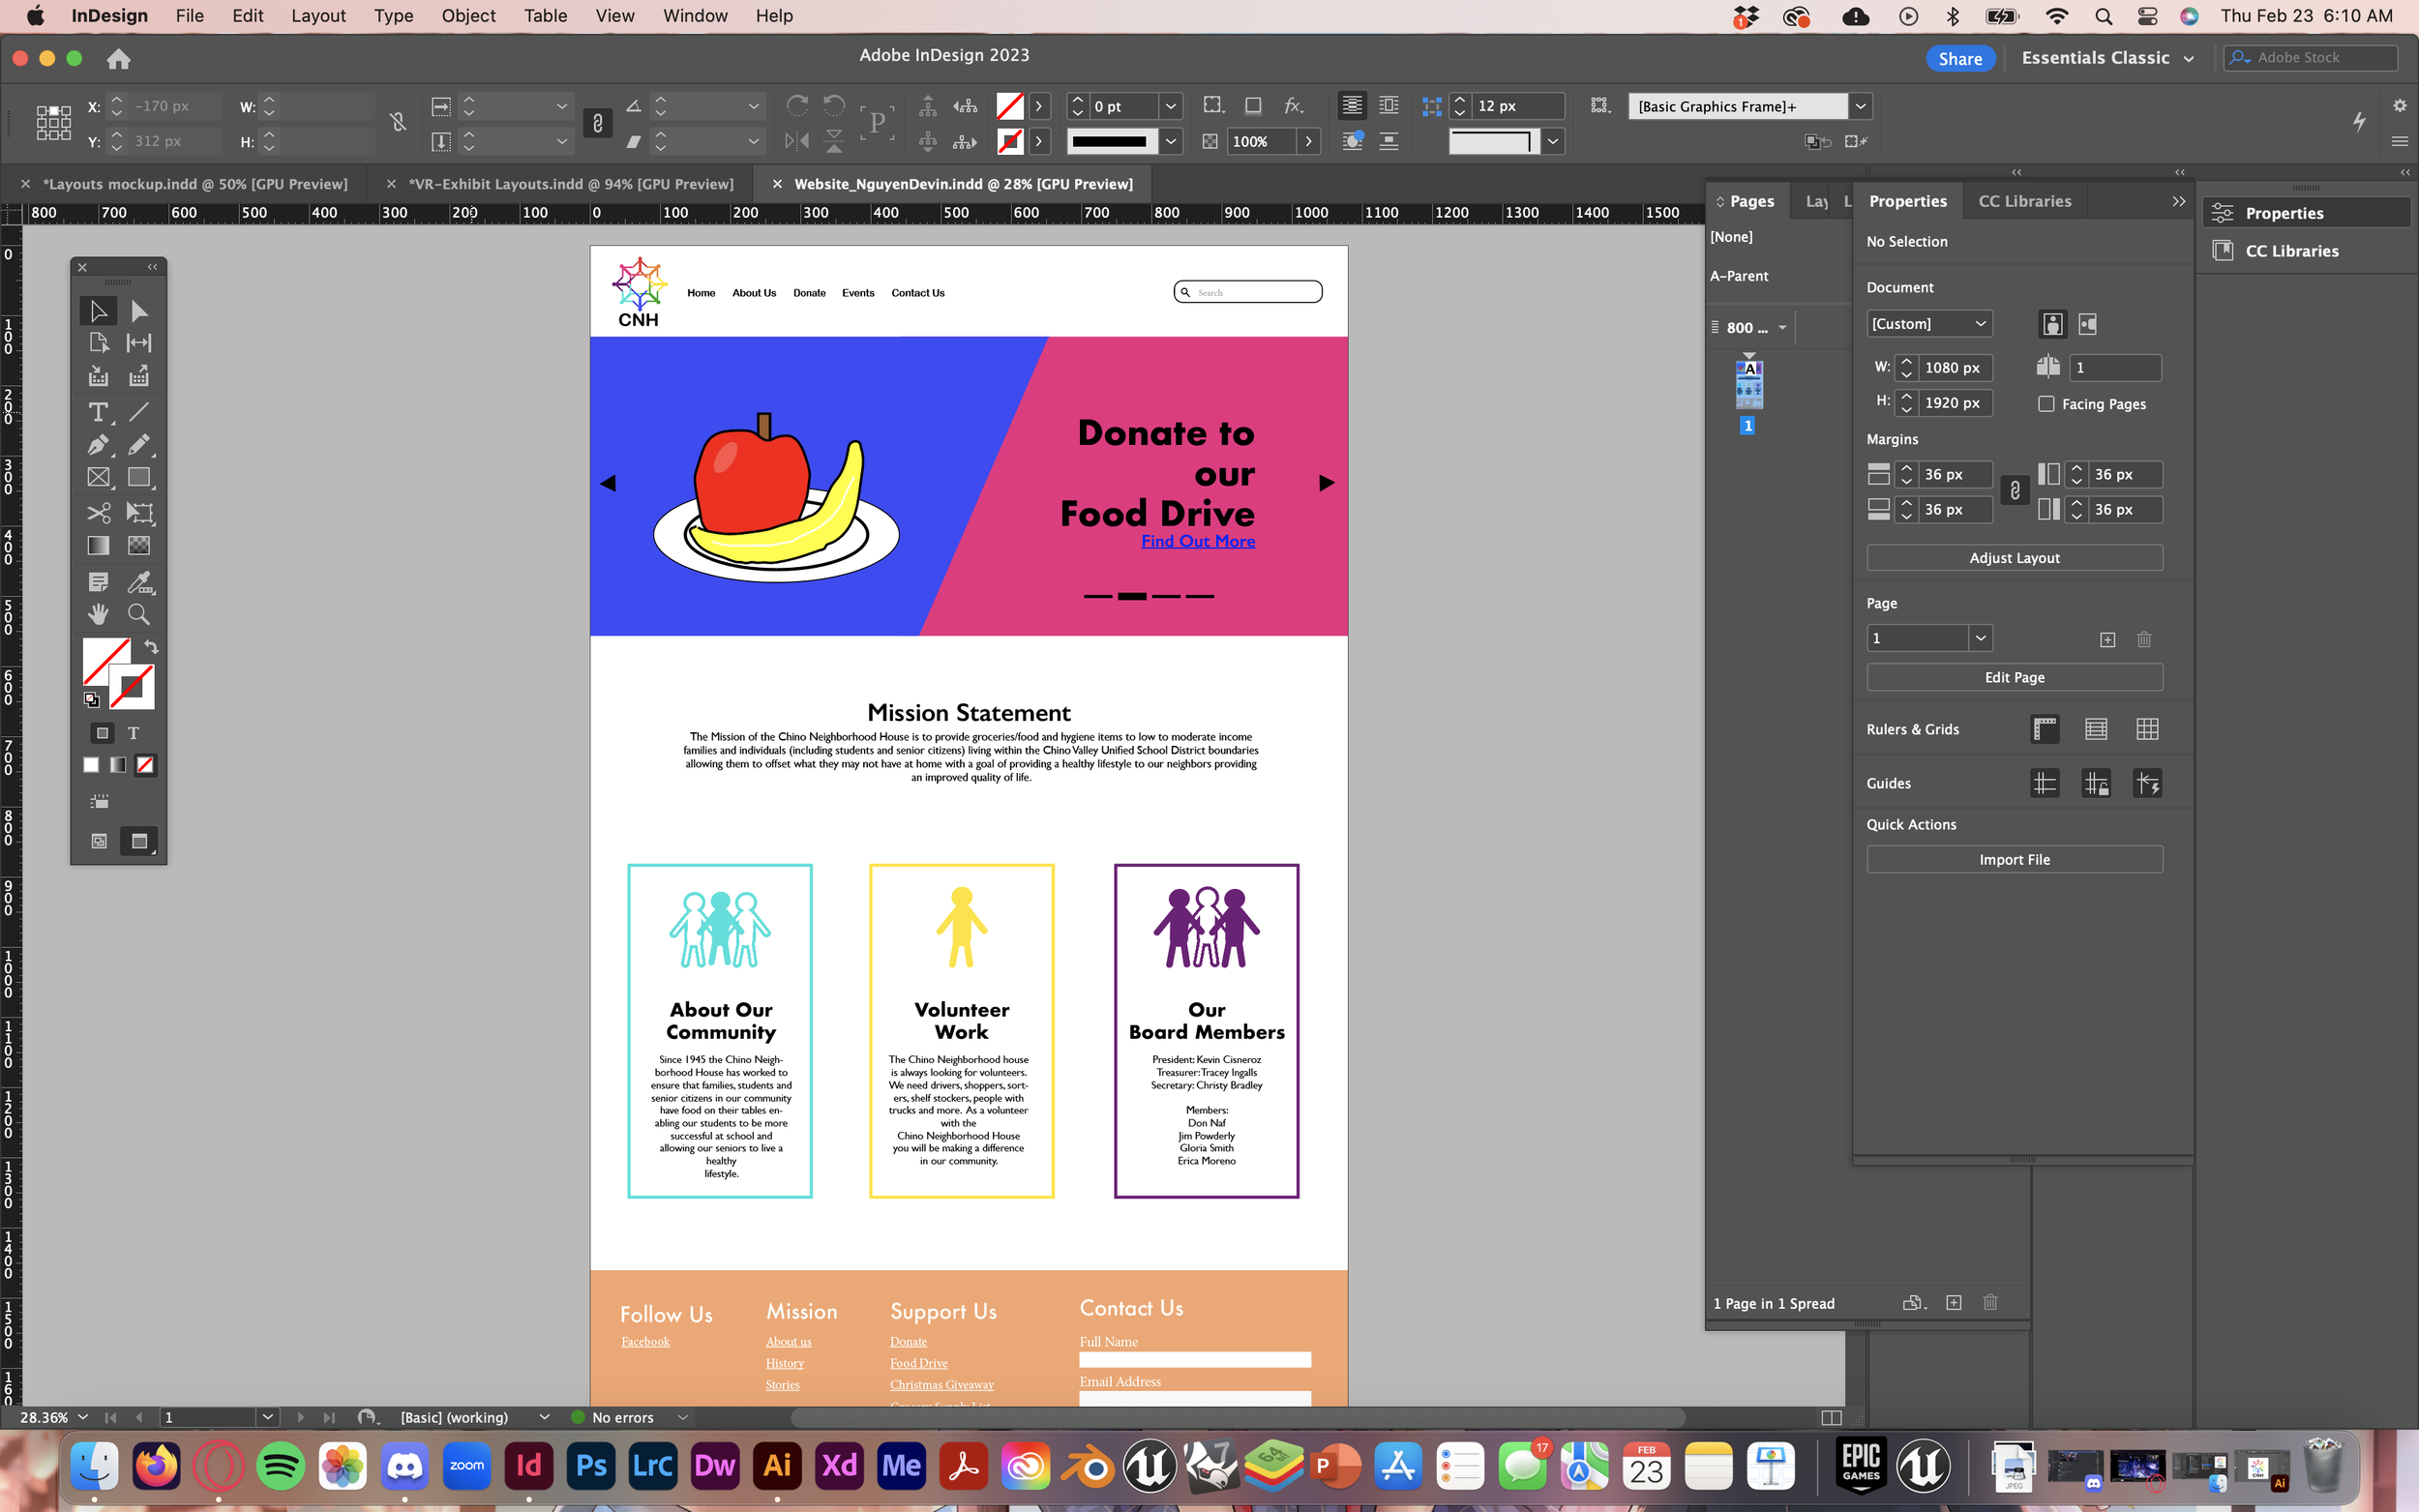
Task: Select the Line tool
Action: [x=139, y=412]
